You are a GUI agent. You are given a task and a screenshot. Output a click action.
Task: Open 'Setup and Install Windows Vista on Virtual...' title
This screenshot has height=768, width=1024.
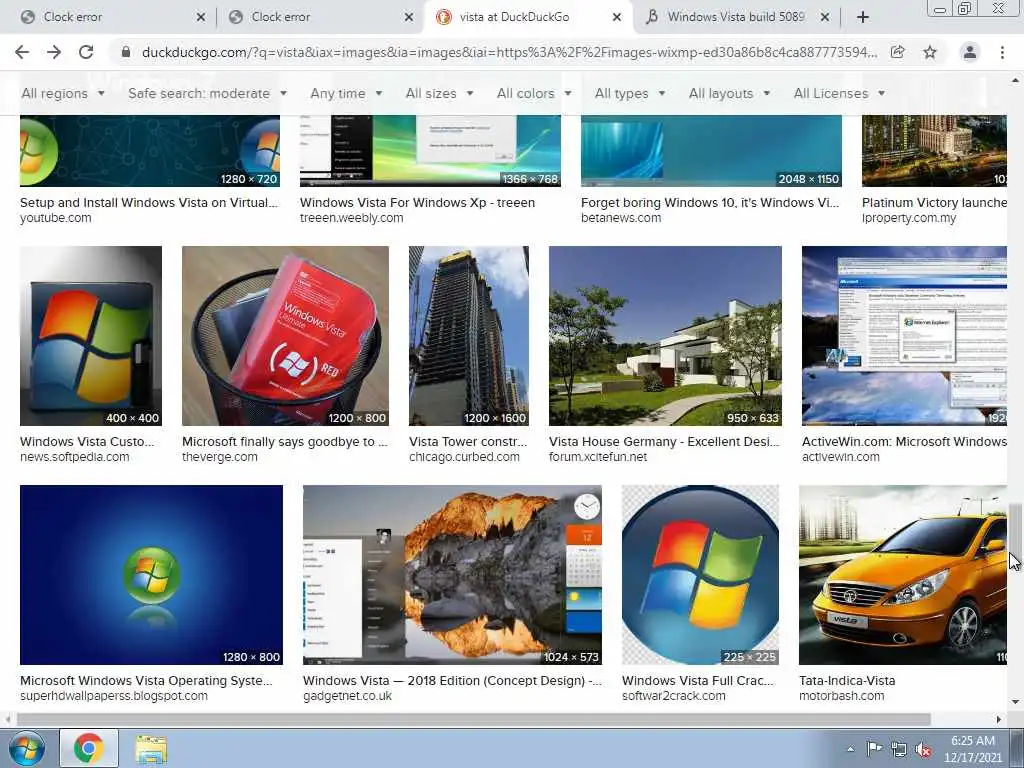[149, 202]
